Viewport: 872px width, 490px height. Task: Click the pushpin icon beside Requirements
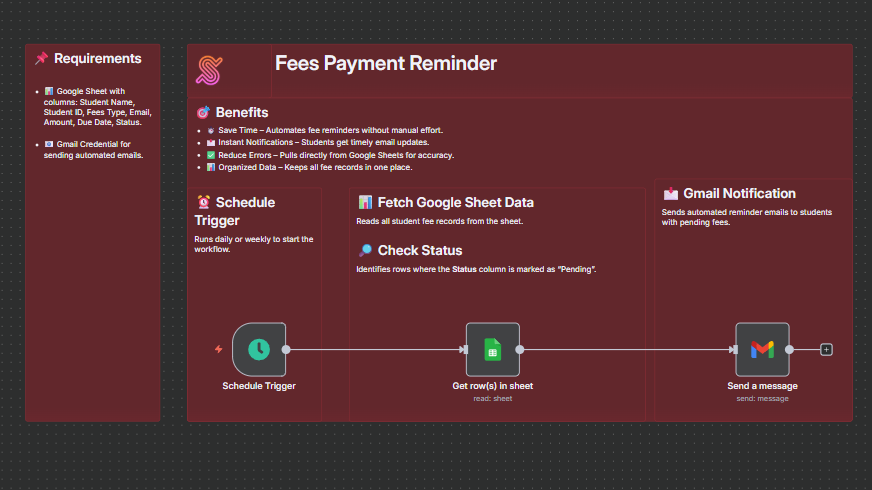click(41, 59)
